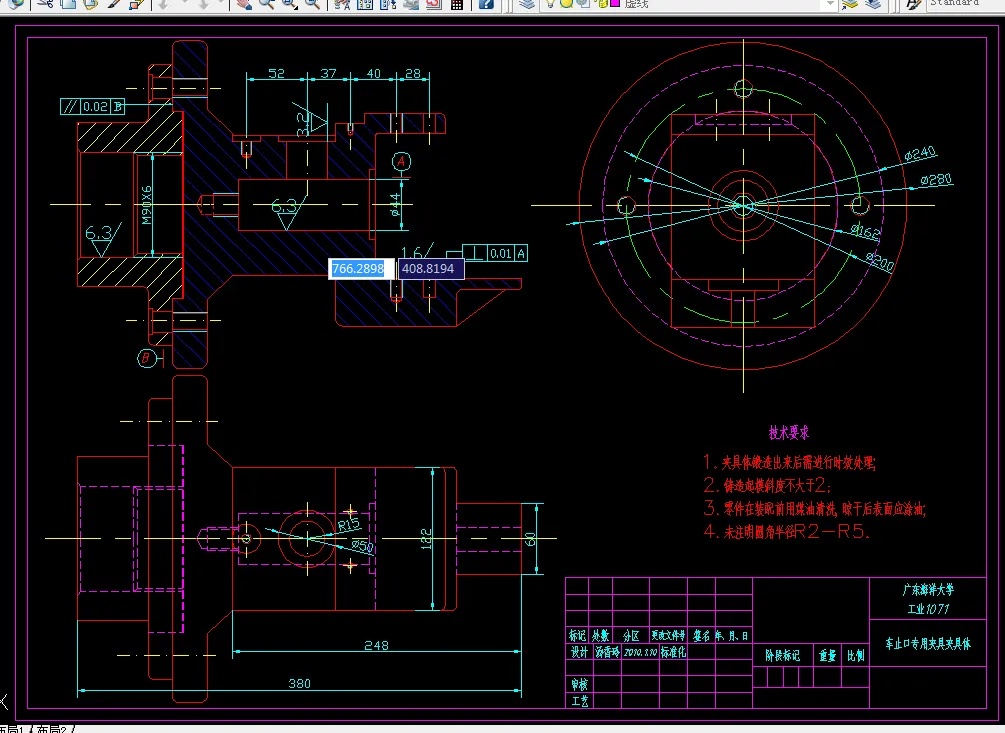Click the date 2010.3.10 cell

[x=640, y=652]
